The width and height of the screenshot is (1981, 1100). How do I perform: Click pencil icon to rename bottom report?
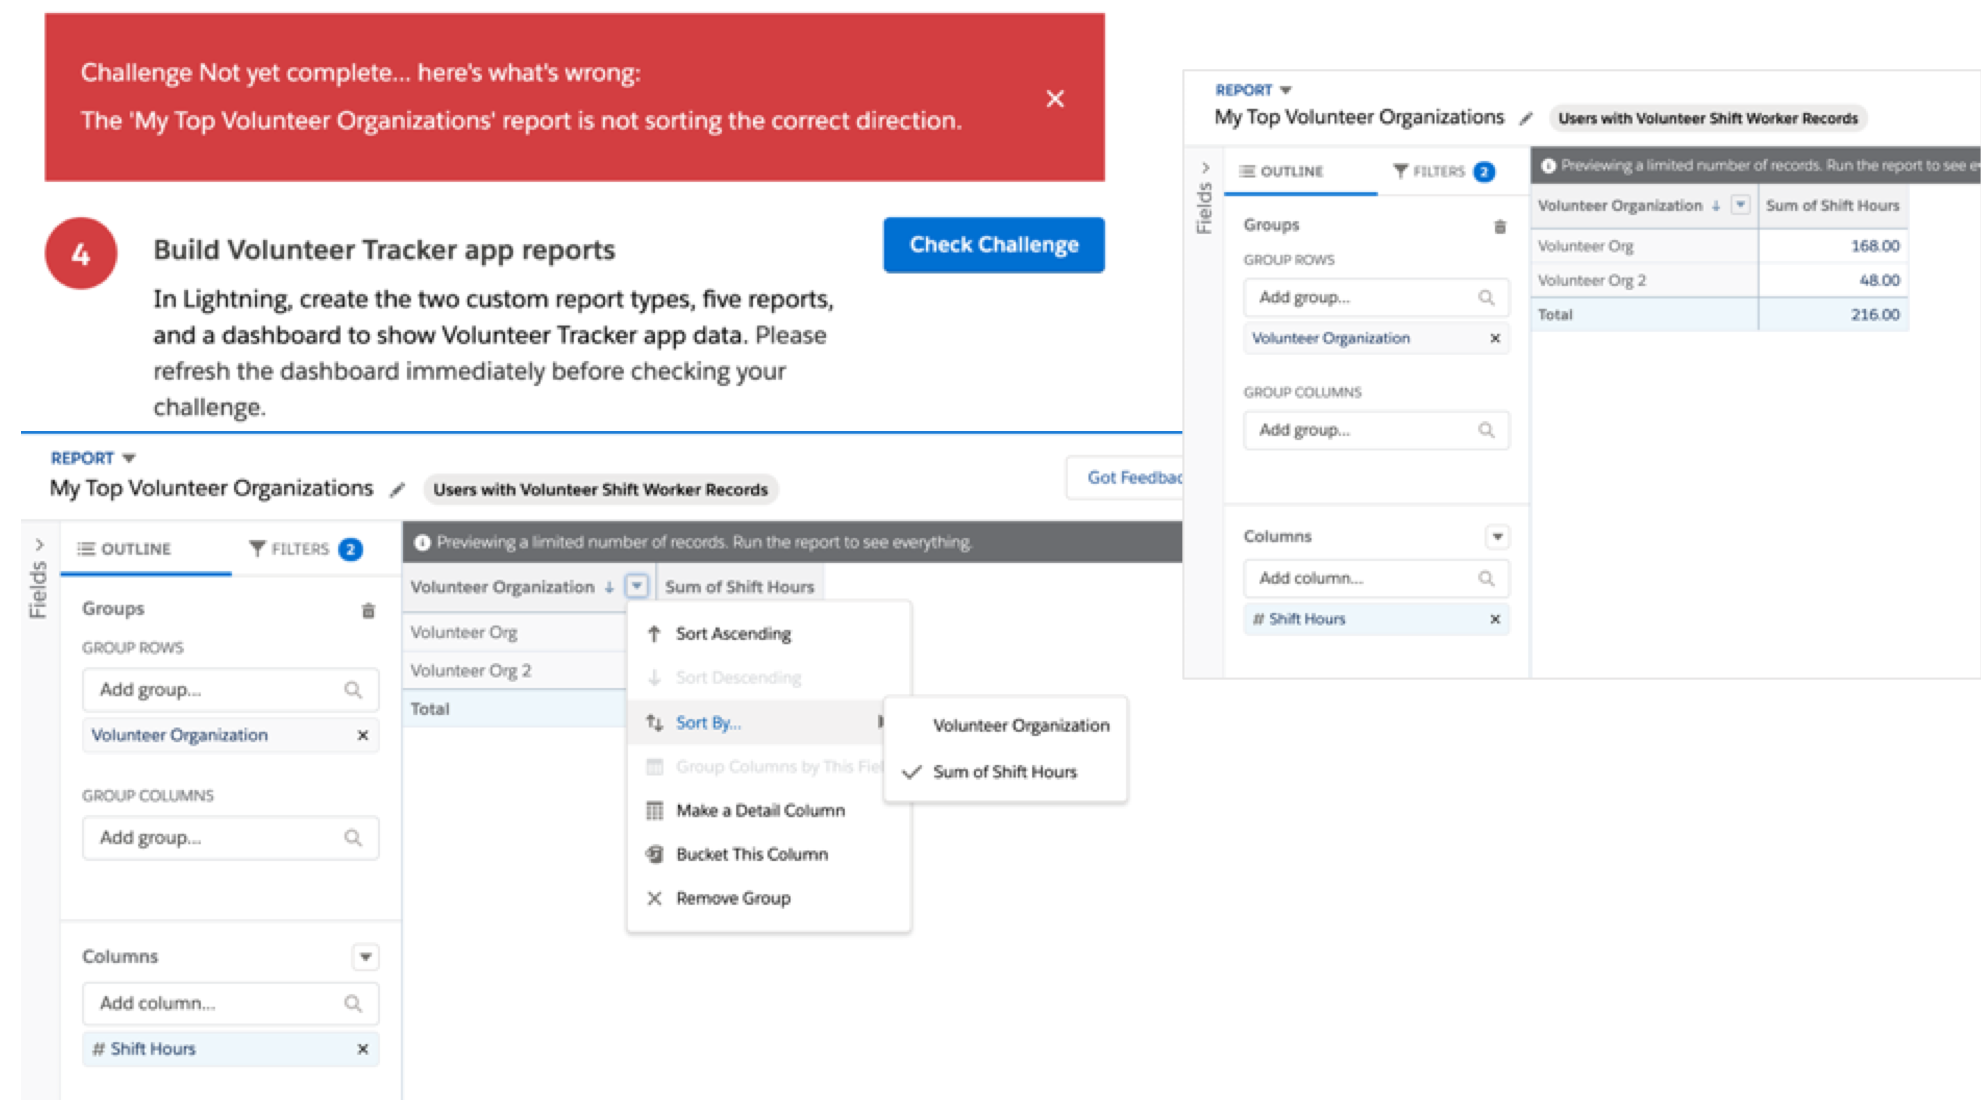point(397,490)
